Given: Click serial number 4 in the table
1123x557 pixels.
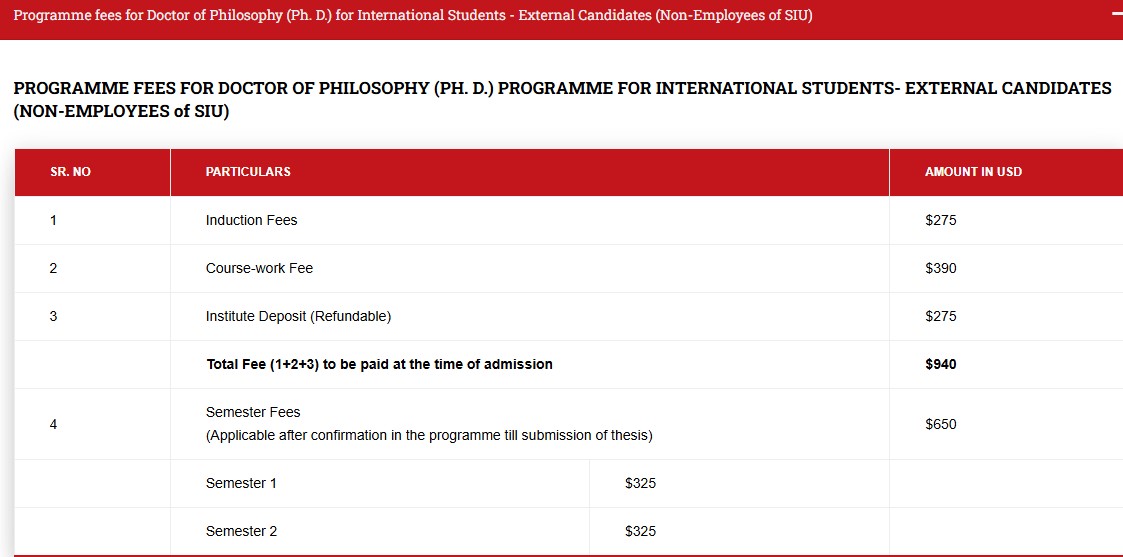Looking at the screenshot, I should 53,424.
